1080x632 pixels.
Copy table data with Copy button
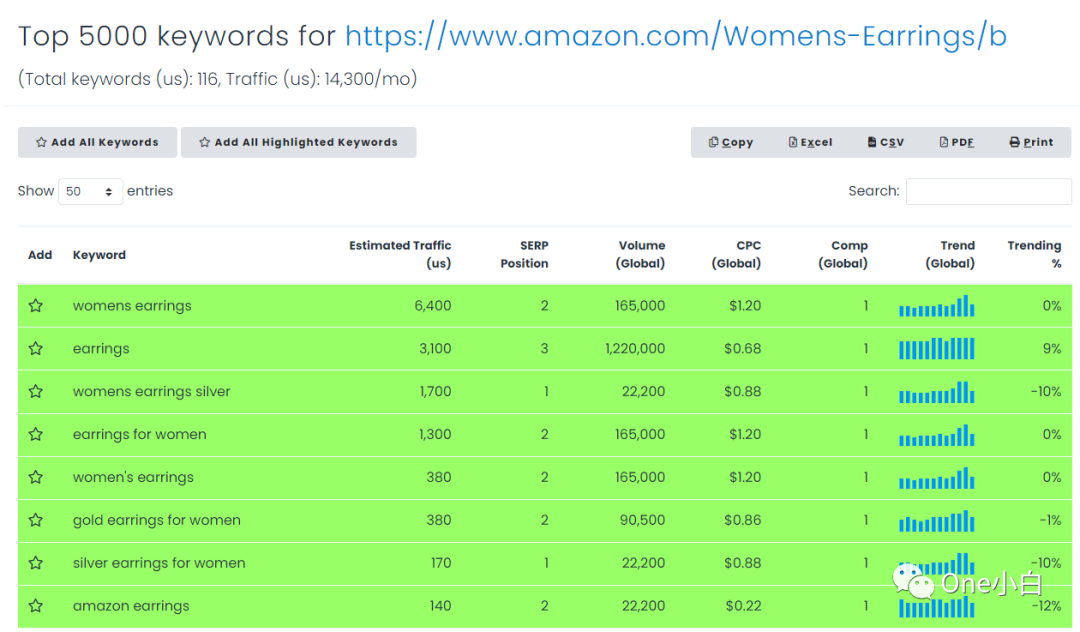730,143
